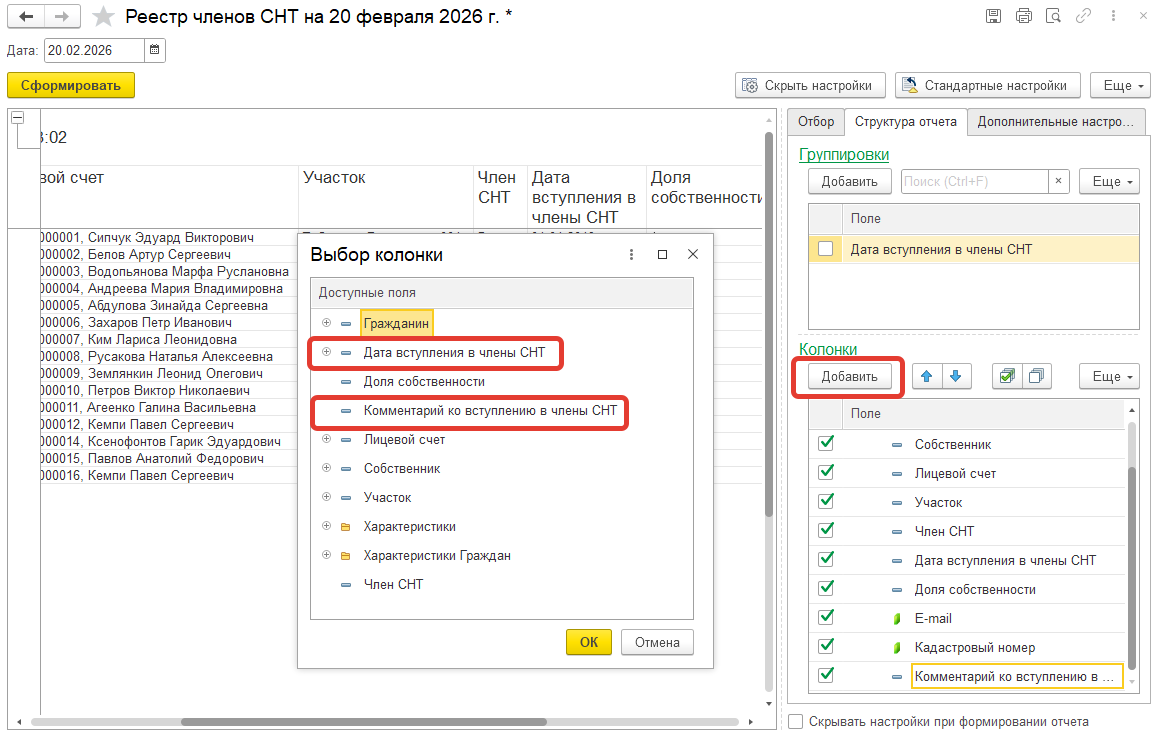Move column up with blue up arrow

926,376
